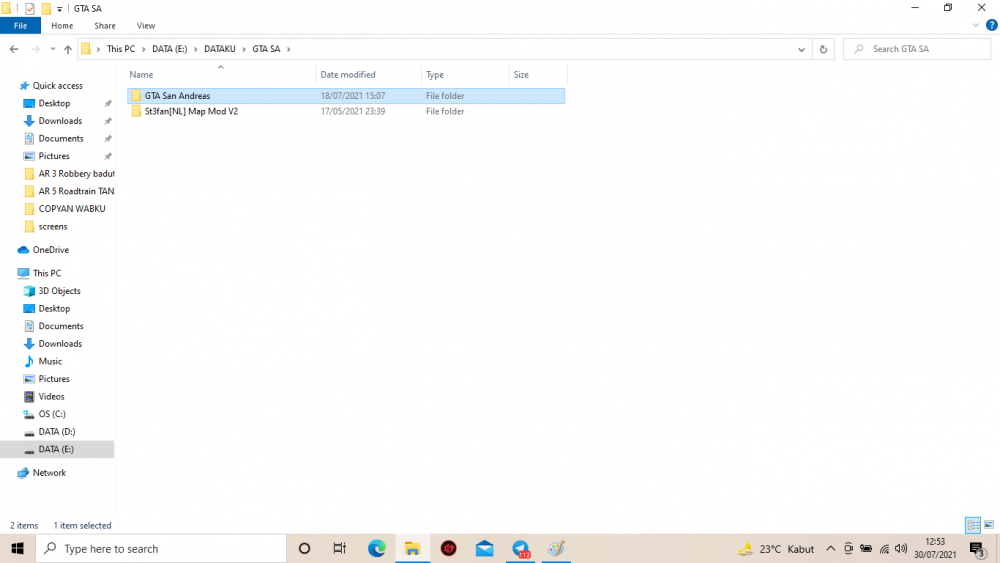1000x563 pixels.
Task: Go up one folder level
Action: coord(68,49)
